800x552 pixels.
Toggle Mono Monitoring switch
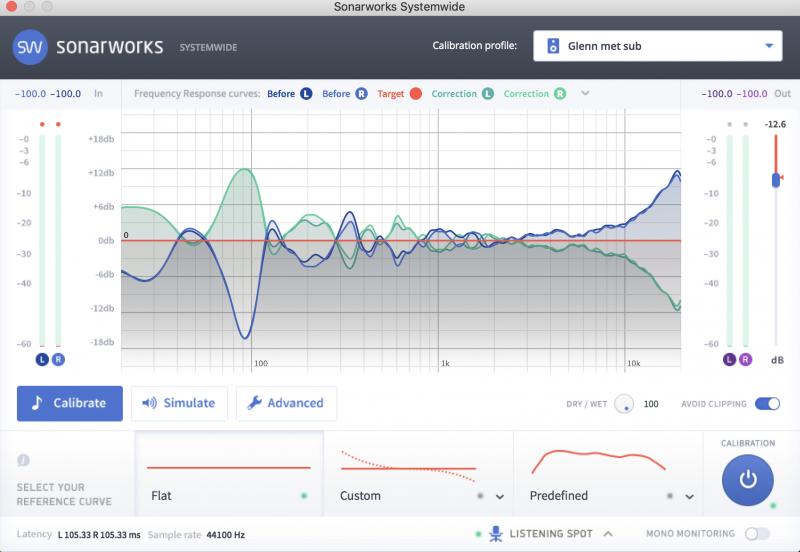[757, 534]
